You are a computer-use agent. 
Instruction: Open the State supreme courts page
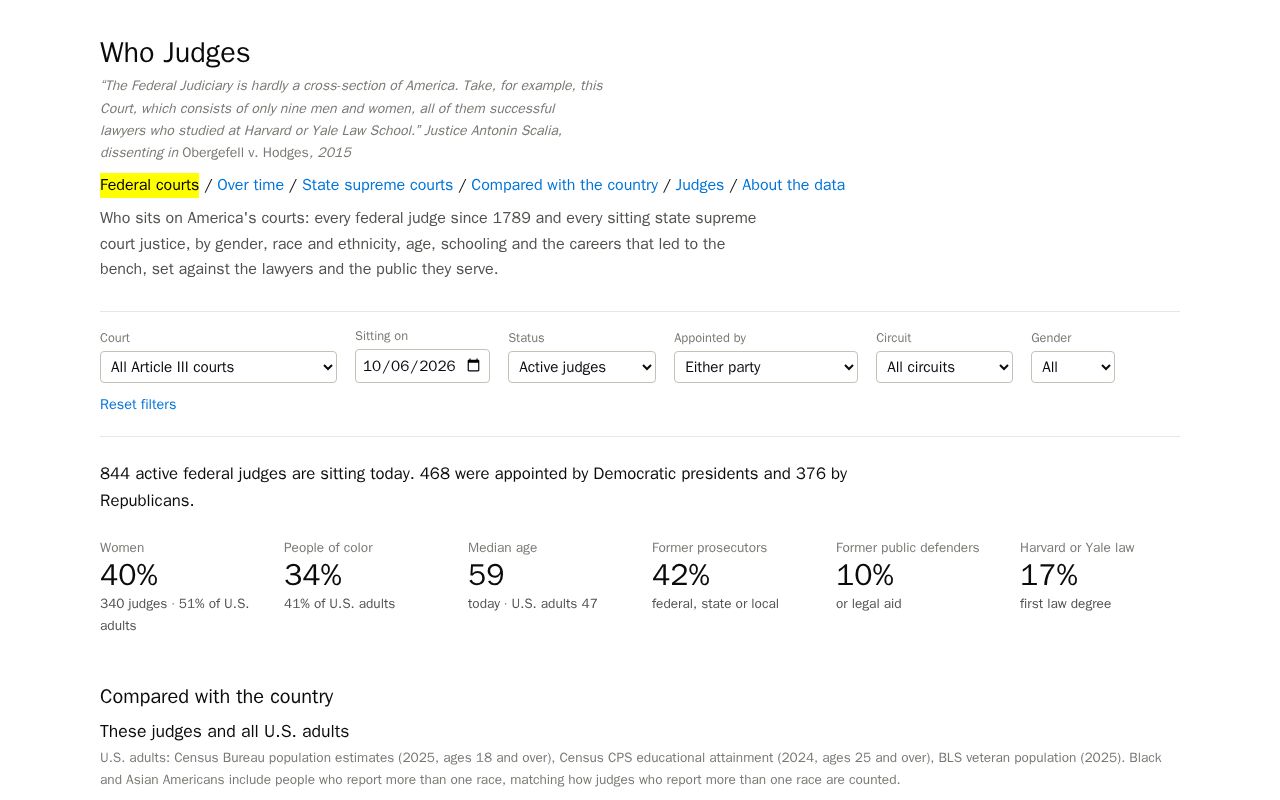[x=377, y=185]
